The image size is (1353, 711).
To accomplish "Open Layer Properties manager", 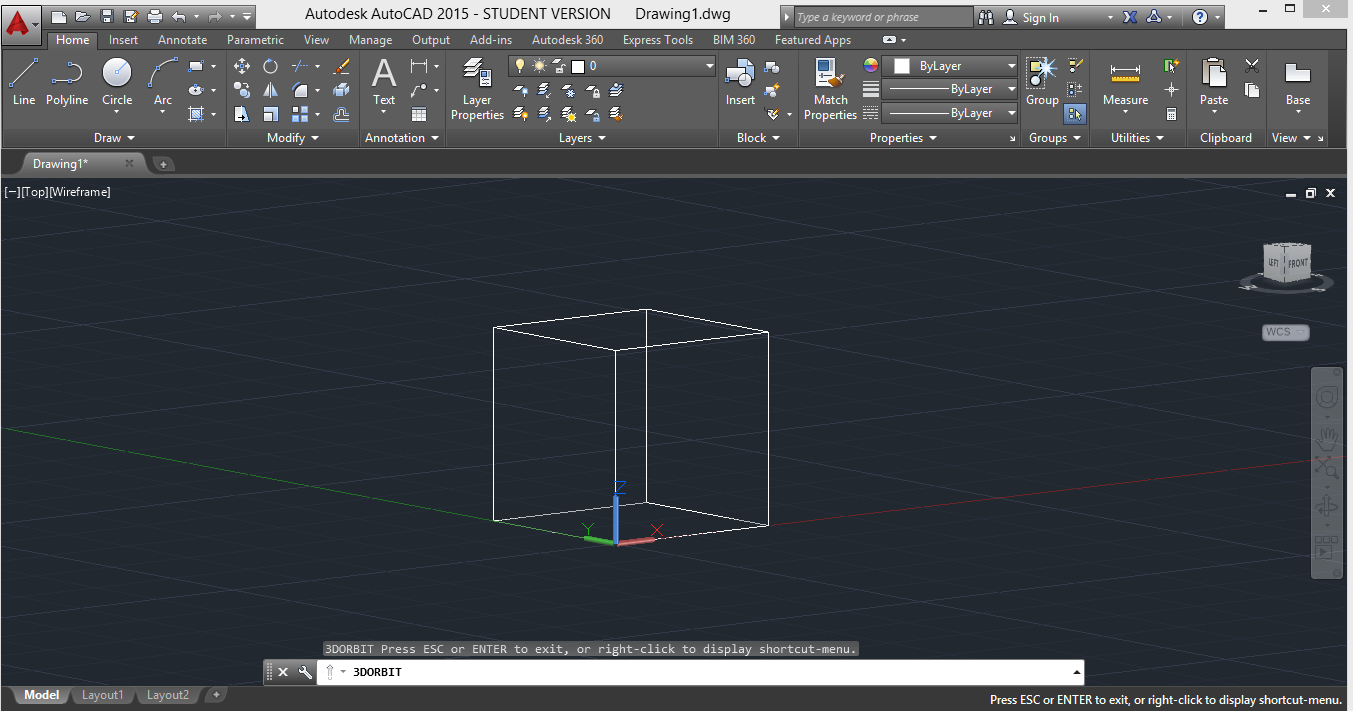I will 477,89.
